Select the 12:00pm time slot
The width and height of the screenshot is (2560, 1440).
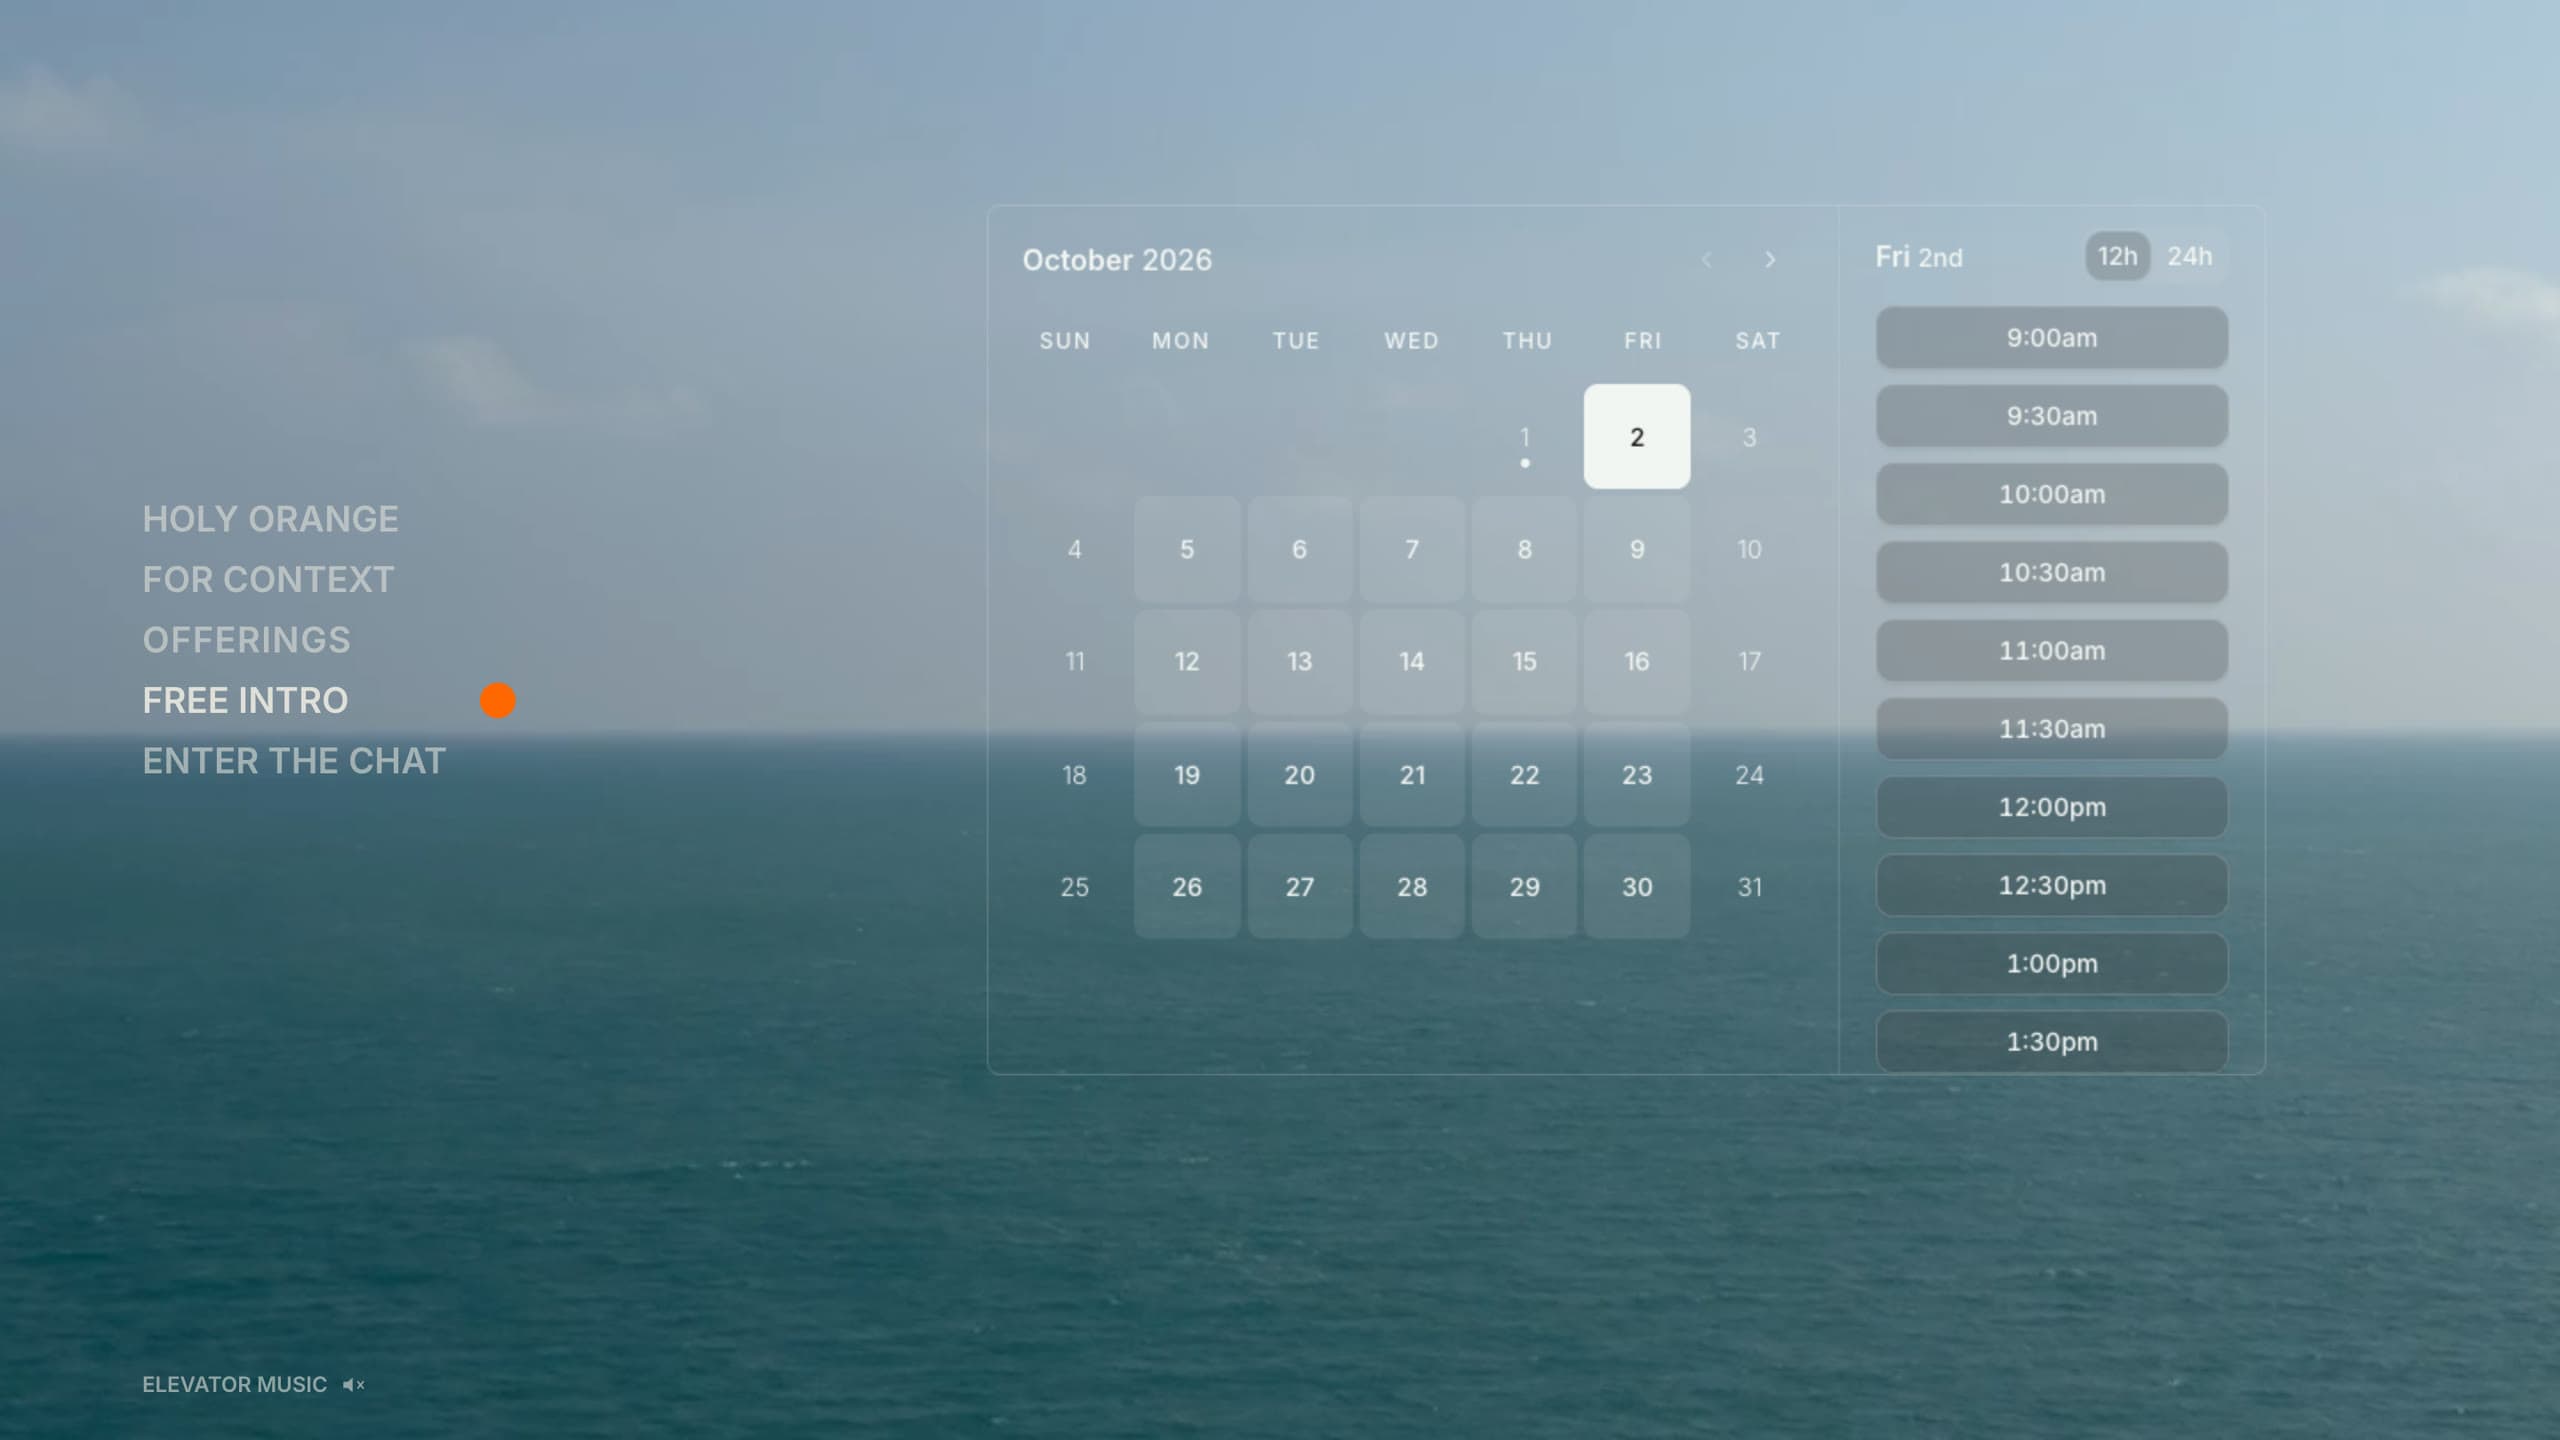tap(2052, 807)
